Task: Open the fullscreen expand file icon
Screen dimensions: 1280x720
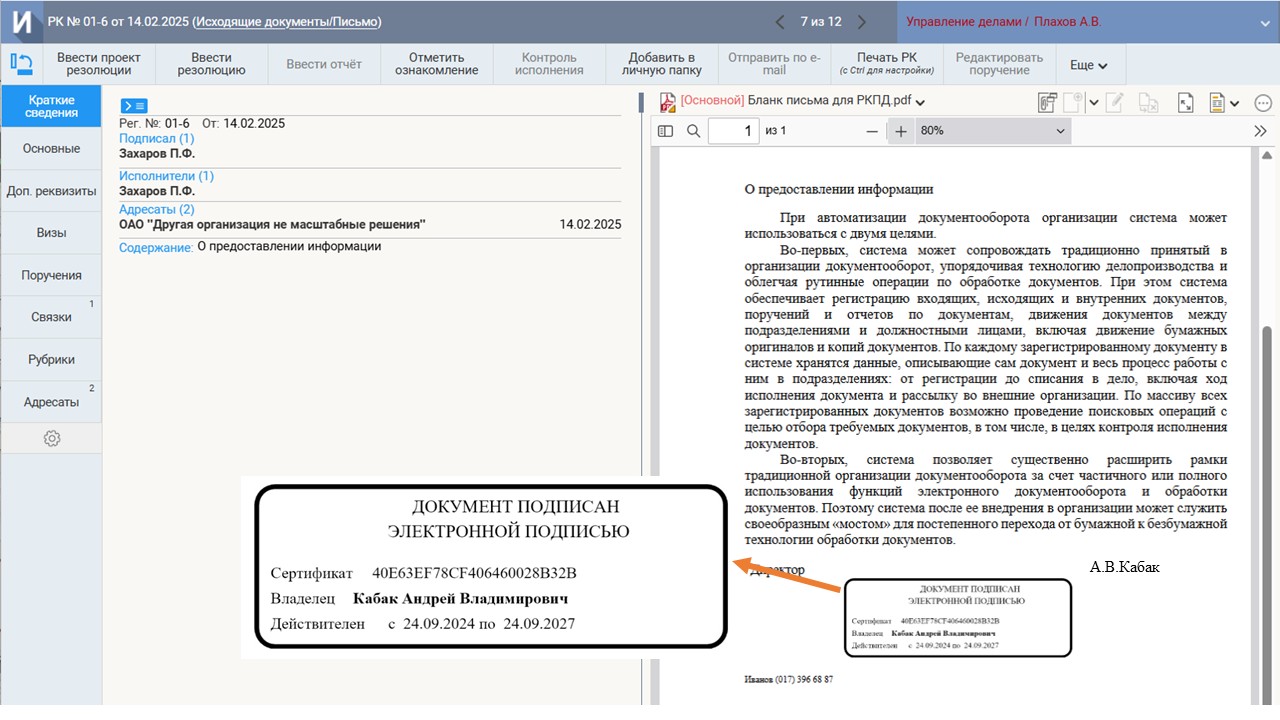Action: [x=1186, y=102]
